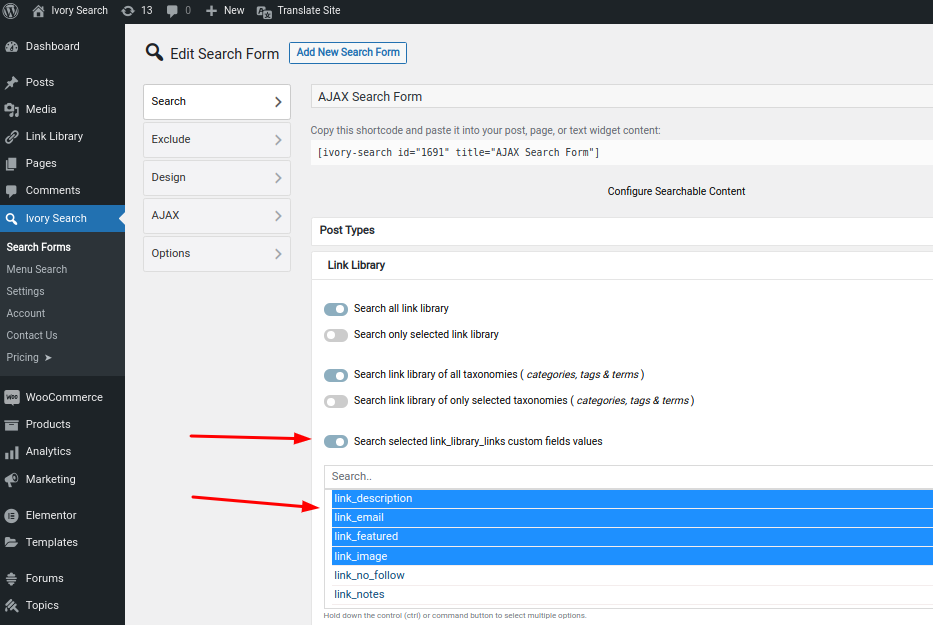Expand the Design section chevron
Viewport: 933px width, 625px height.
coord(278,178)
